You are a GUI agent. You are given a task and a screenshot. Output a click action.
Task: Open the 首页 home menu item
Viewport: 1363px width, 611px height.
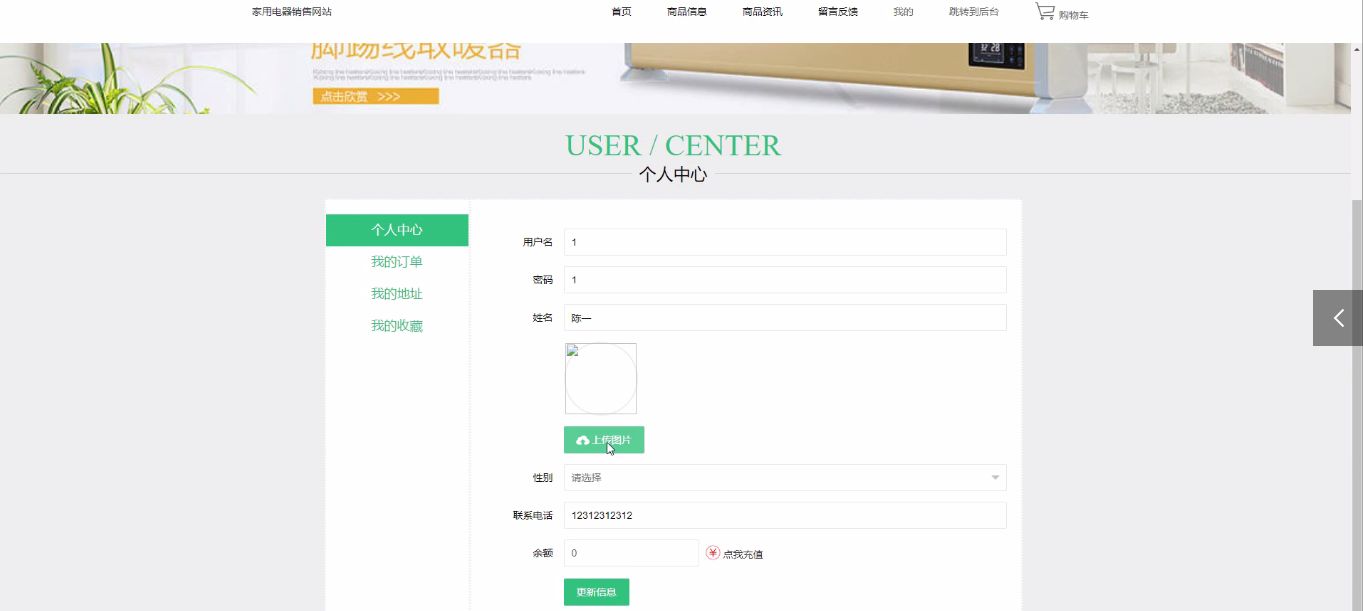tap(621, 12)
